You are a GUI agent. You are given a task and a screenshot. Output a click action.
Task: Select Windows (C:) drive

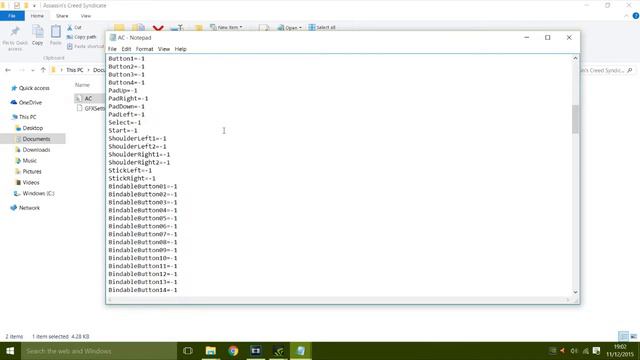[x=38, y=193]
